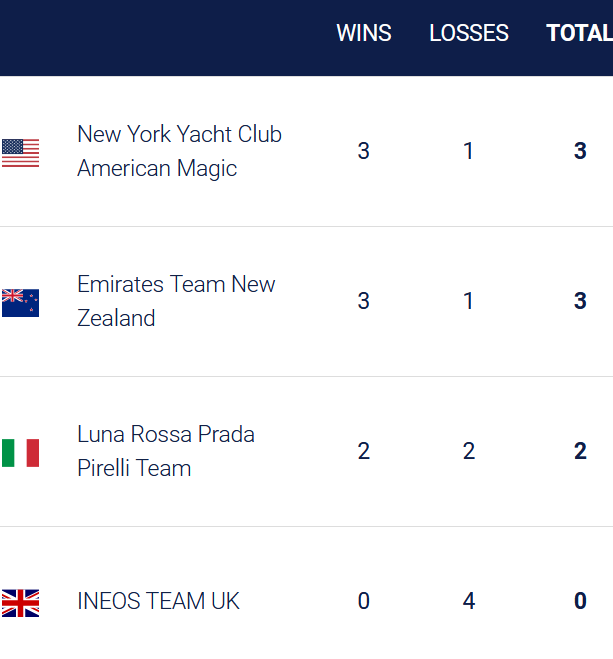Select the WINS column header
Viewport: 613px width, 659px height.
pos(364,33)
